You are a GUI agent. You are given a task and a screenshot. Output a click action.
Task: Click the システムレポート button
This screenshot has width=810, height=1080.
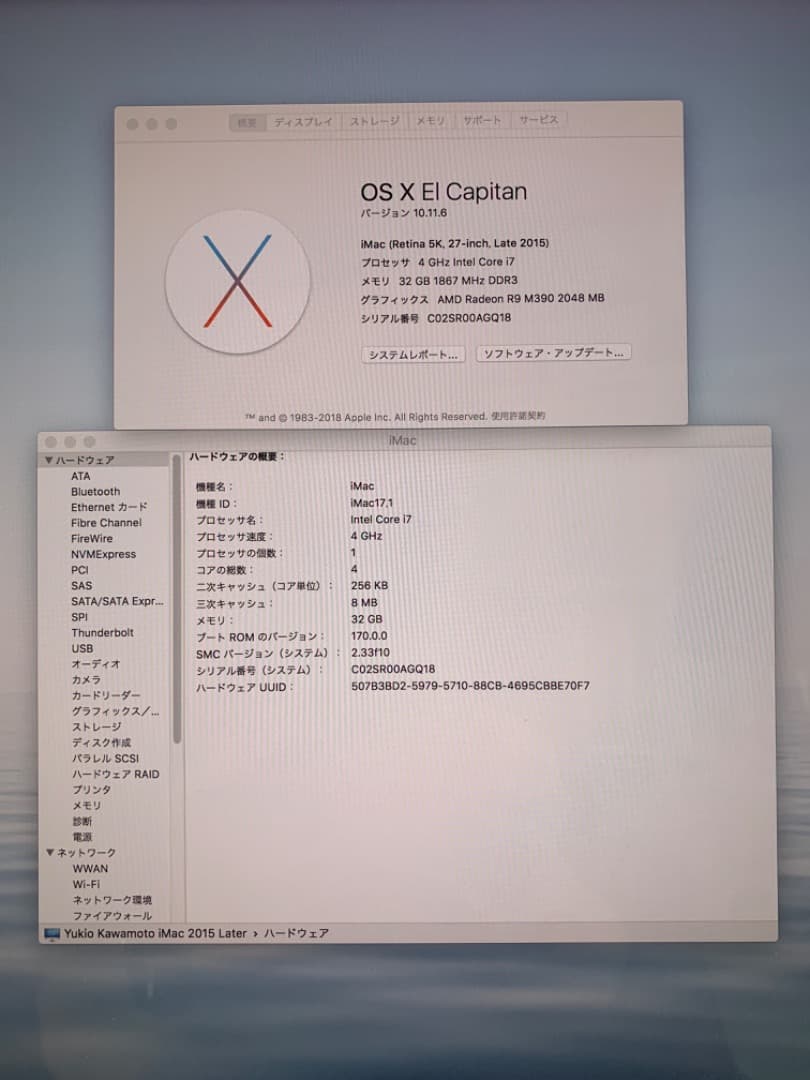(413, 354)
